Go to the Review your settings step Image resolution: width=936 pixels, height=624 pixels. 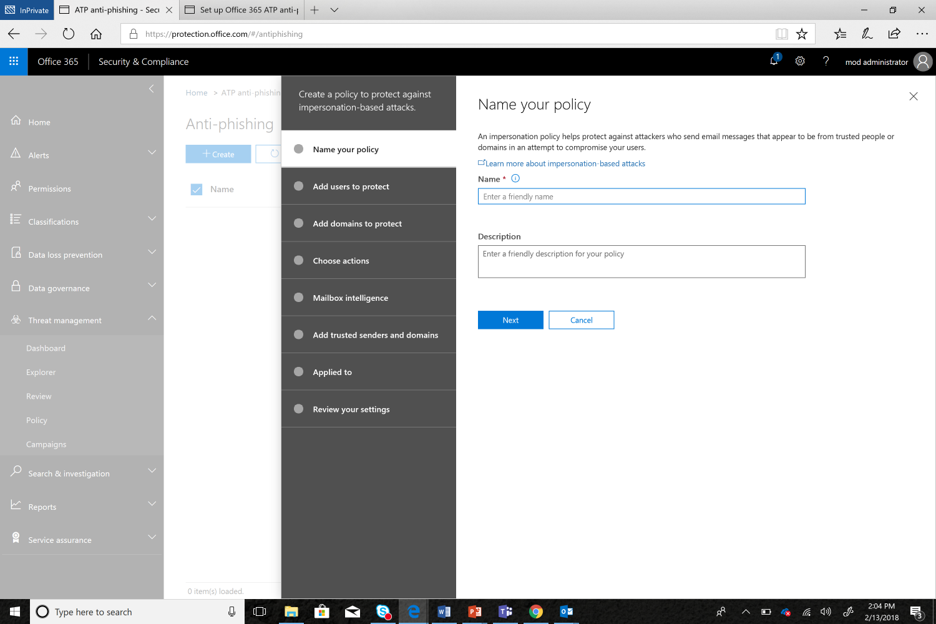click(x=368, y=409)
